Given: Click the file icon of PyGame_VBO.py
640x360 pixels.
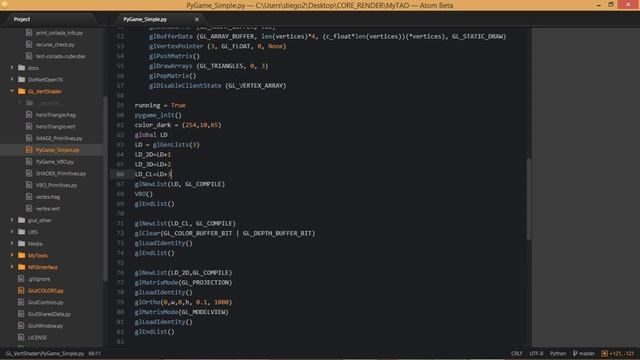Looking at the screenshot, I should point(29,162).
